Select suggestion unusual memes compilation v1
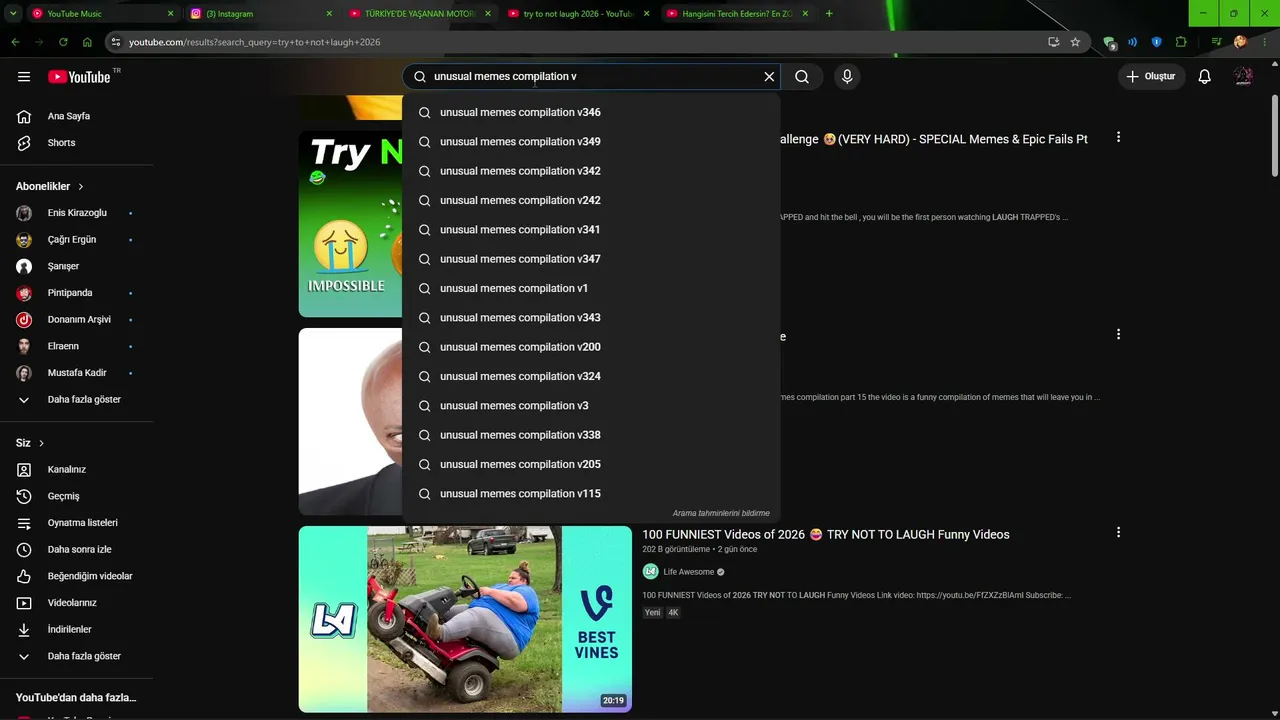 (x=591, y=288)
